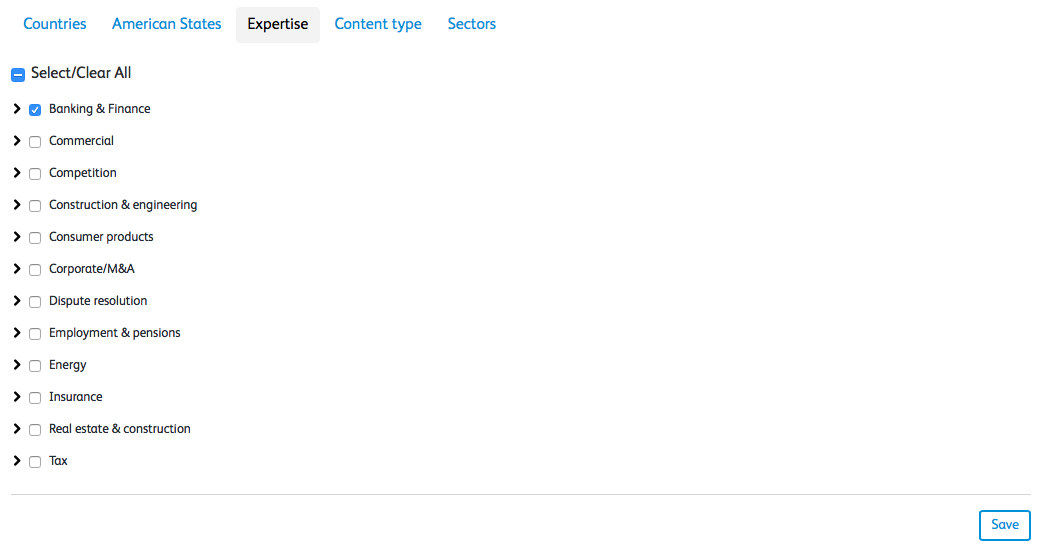Viewport: 1040px width, 550px height.
Task: Uncheck the Banking & Finance checkbox
Action: coord(35,110)
